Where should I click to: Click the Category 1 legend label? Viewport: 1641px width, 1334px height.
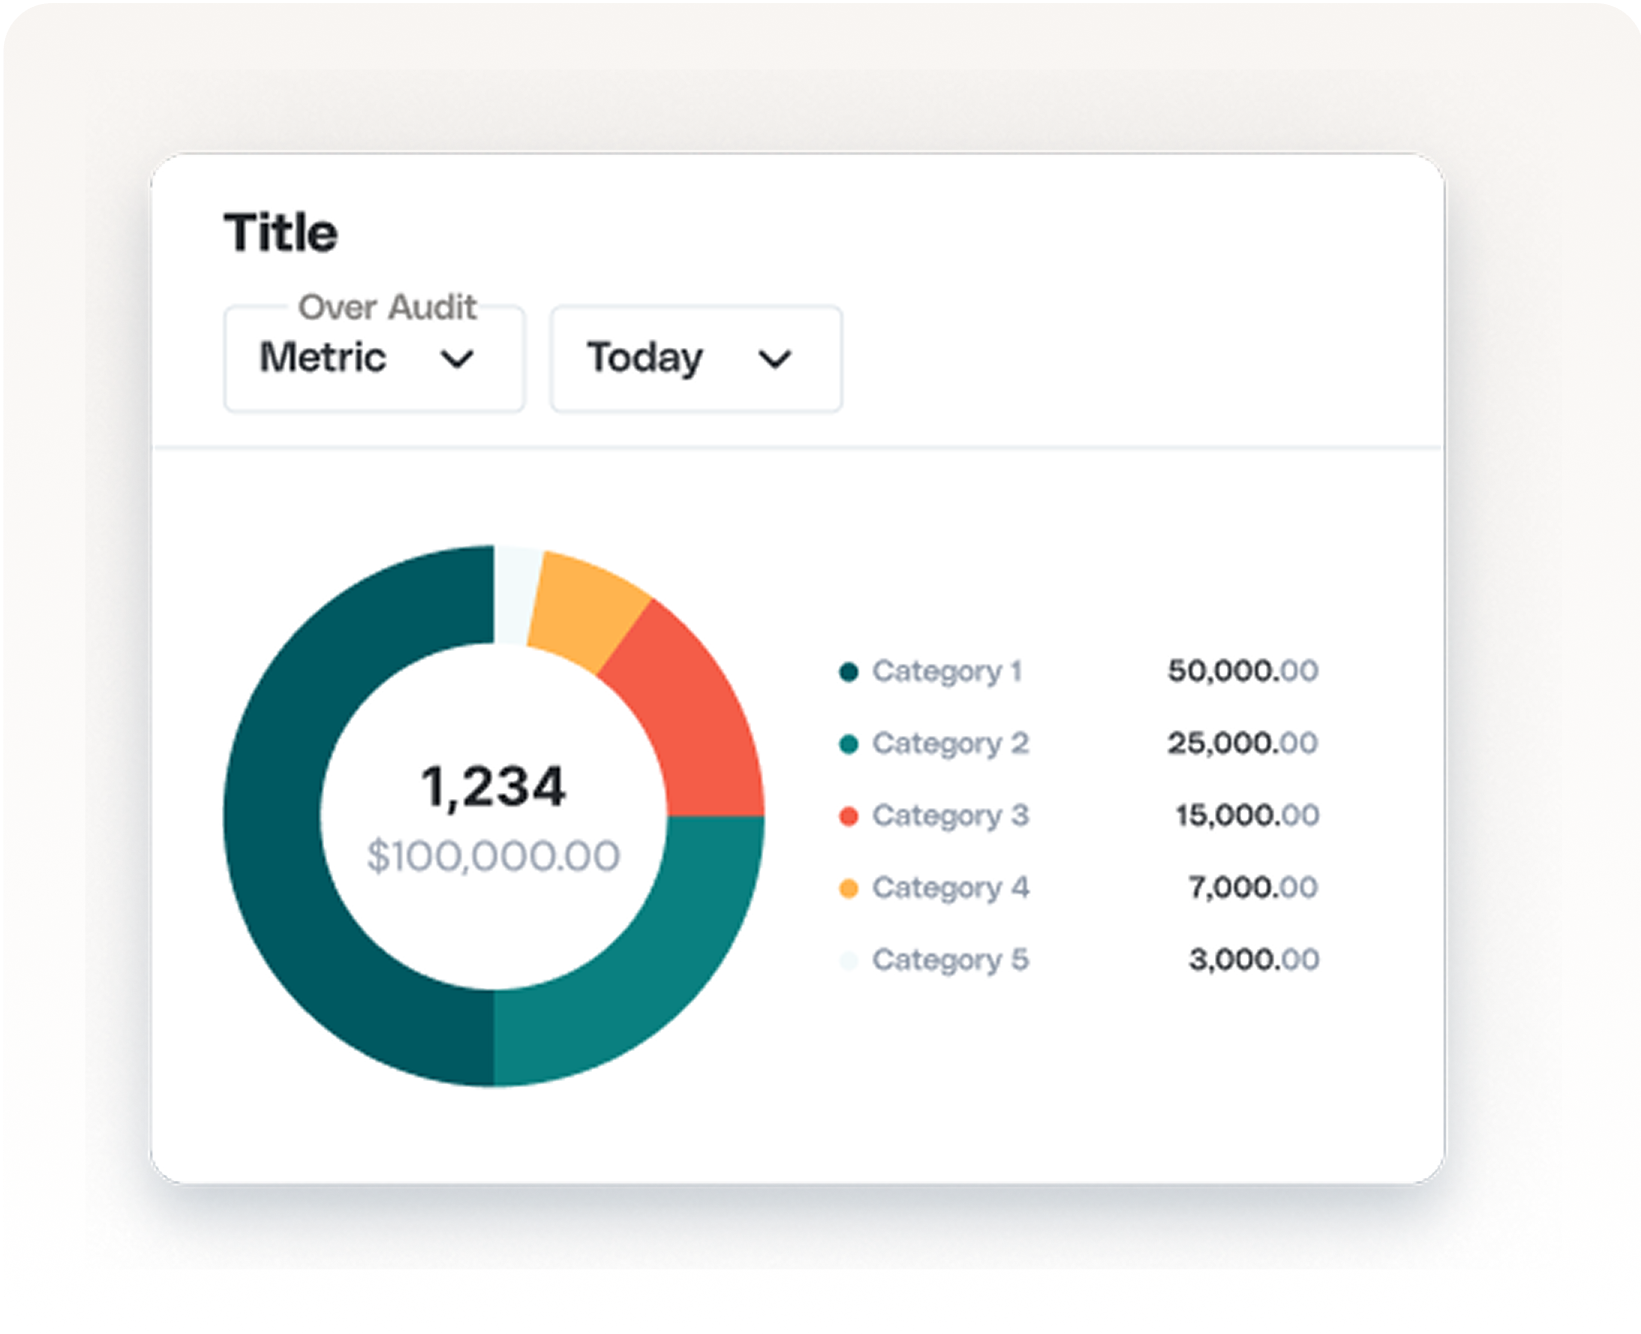[x=946, y=671]
